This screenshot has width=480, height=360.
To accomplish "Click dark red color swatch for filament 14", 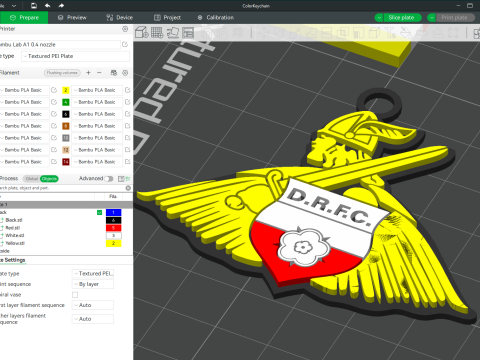I will click(66, 162).
